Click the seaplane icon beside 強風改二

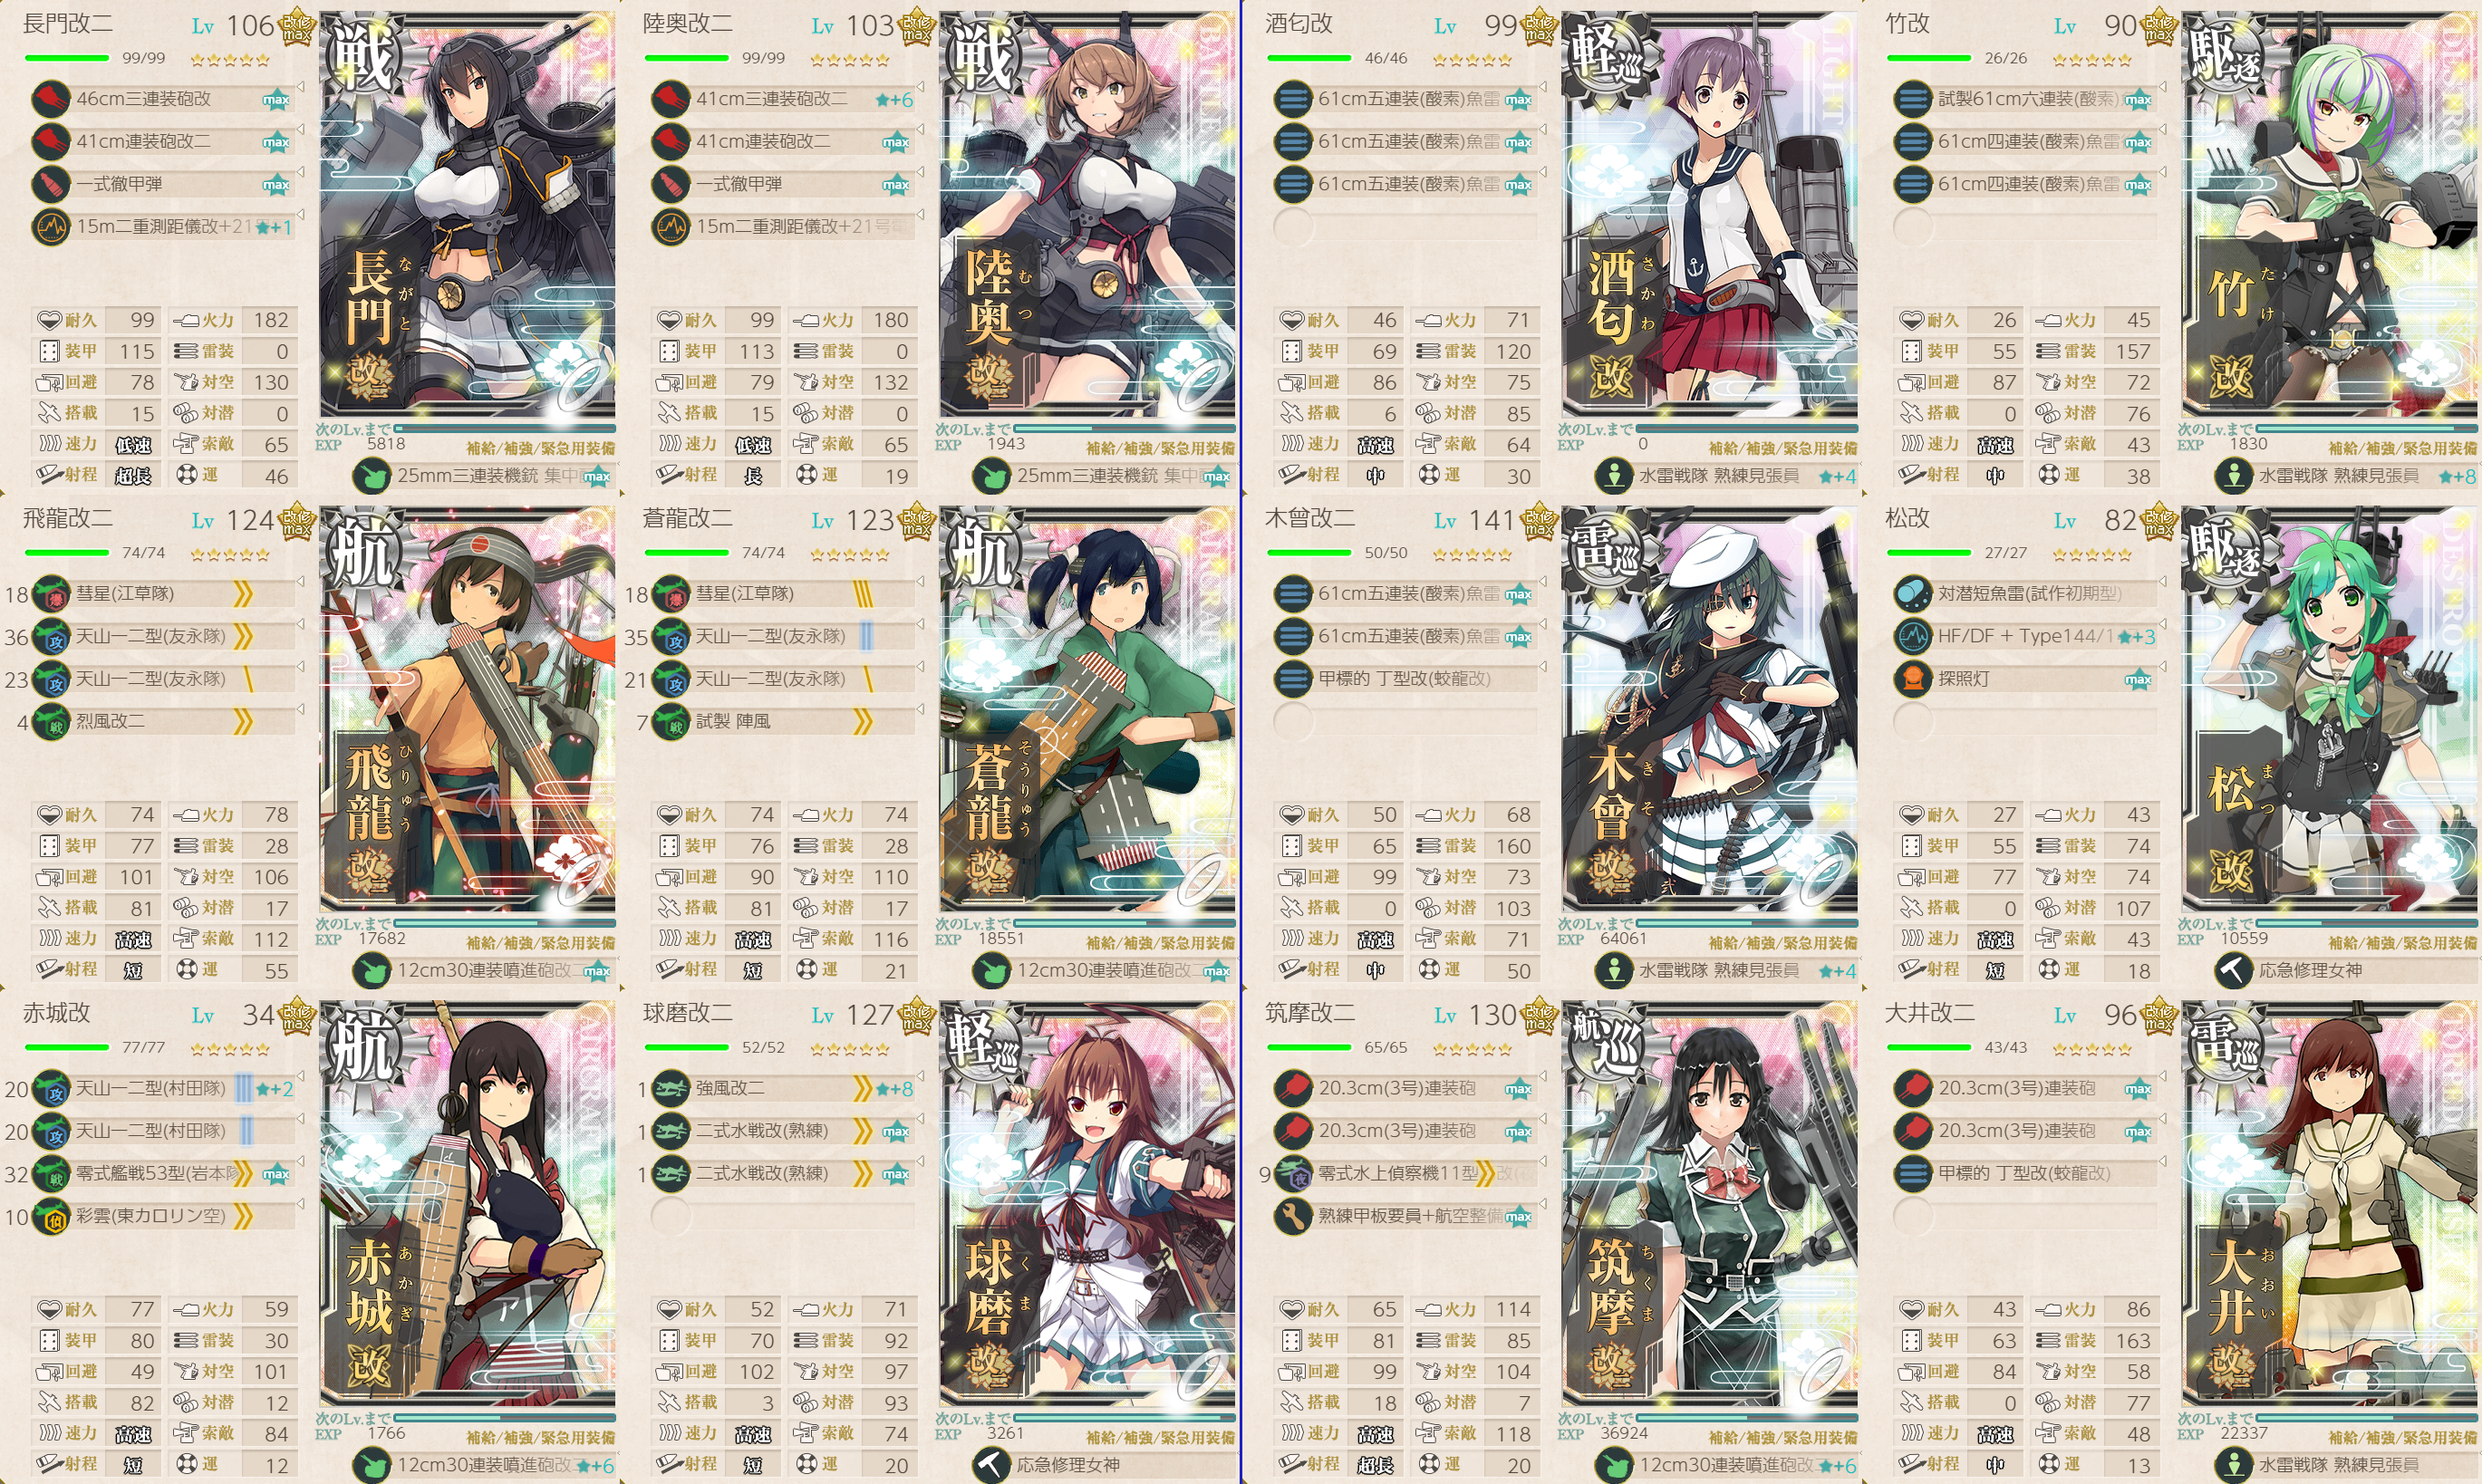pyautogui.click(x=671, y=1088)
